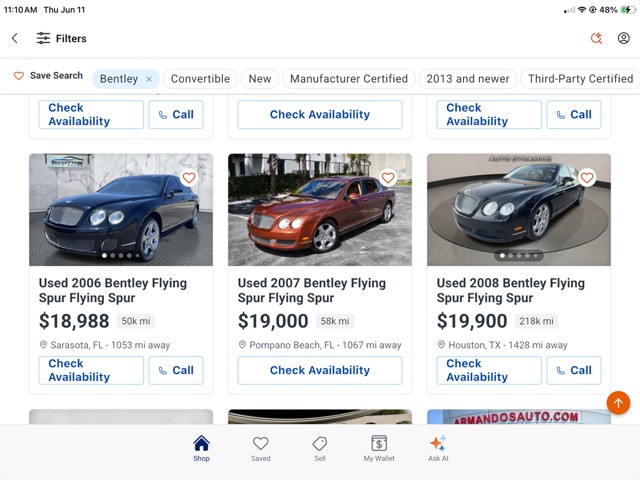Screen dimensions: 640x480
Task: Tap the 58k mi mileage badge
Action: [335, 321]
